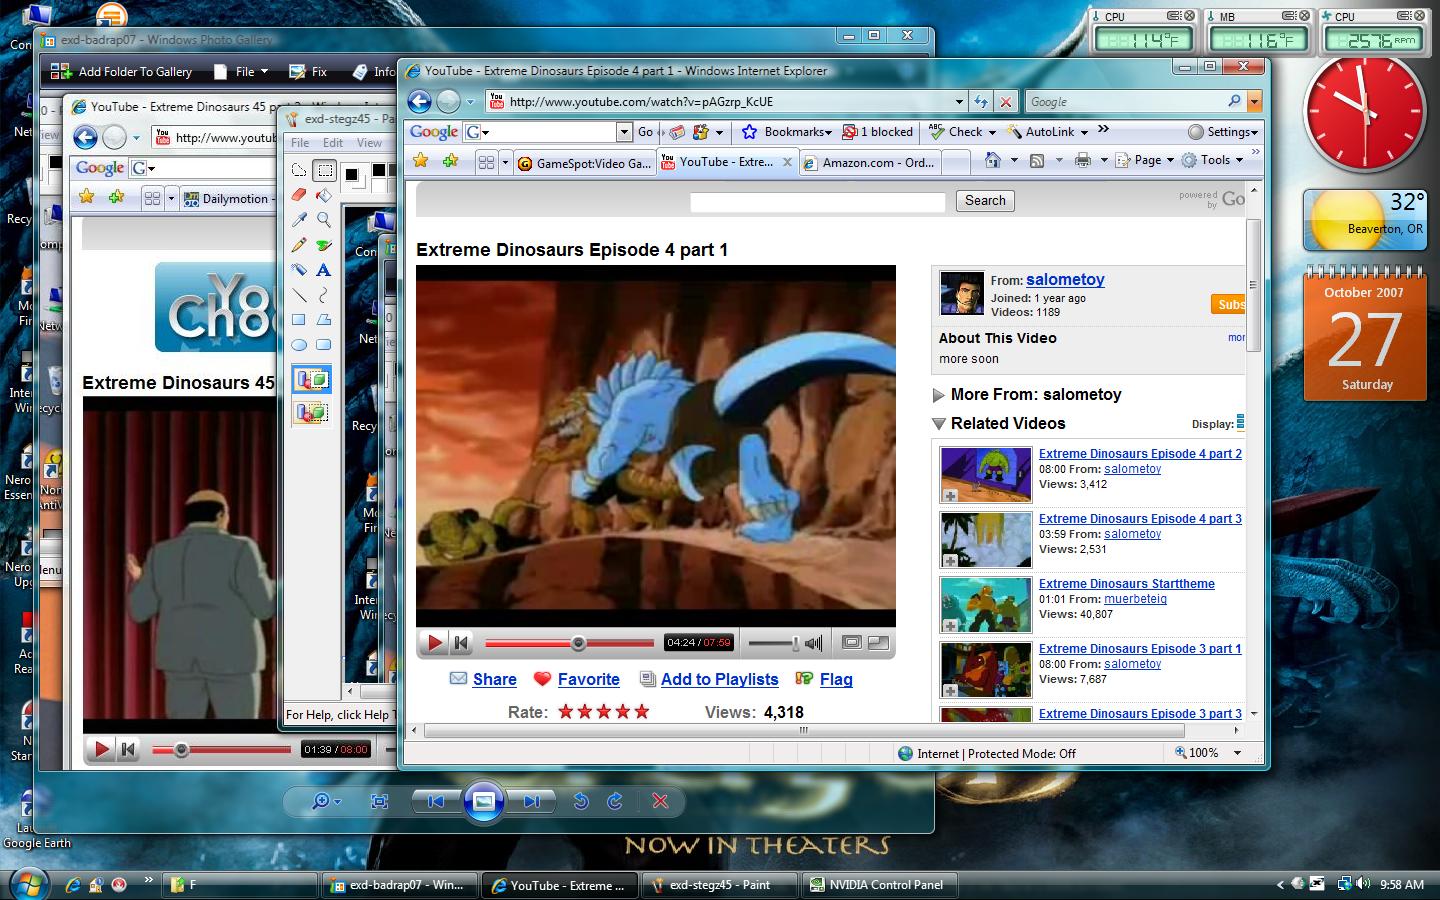Image resolution: width=1440 pixels, height=900 pixels.
Task: Open the tab list dropdown arrow
Action: [505, 162]
